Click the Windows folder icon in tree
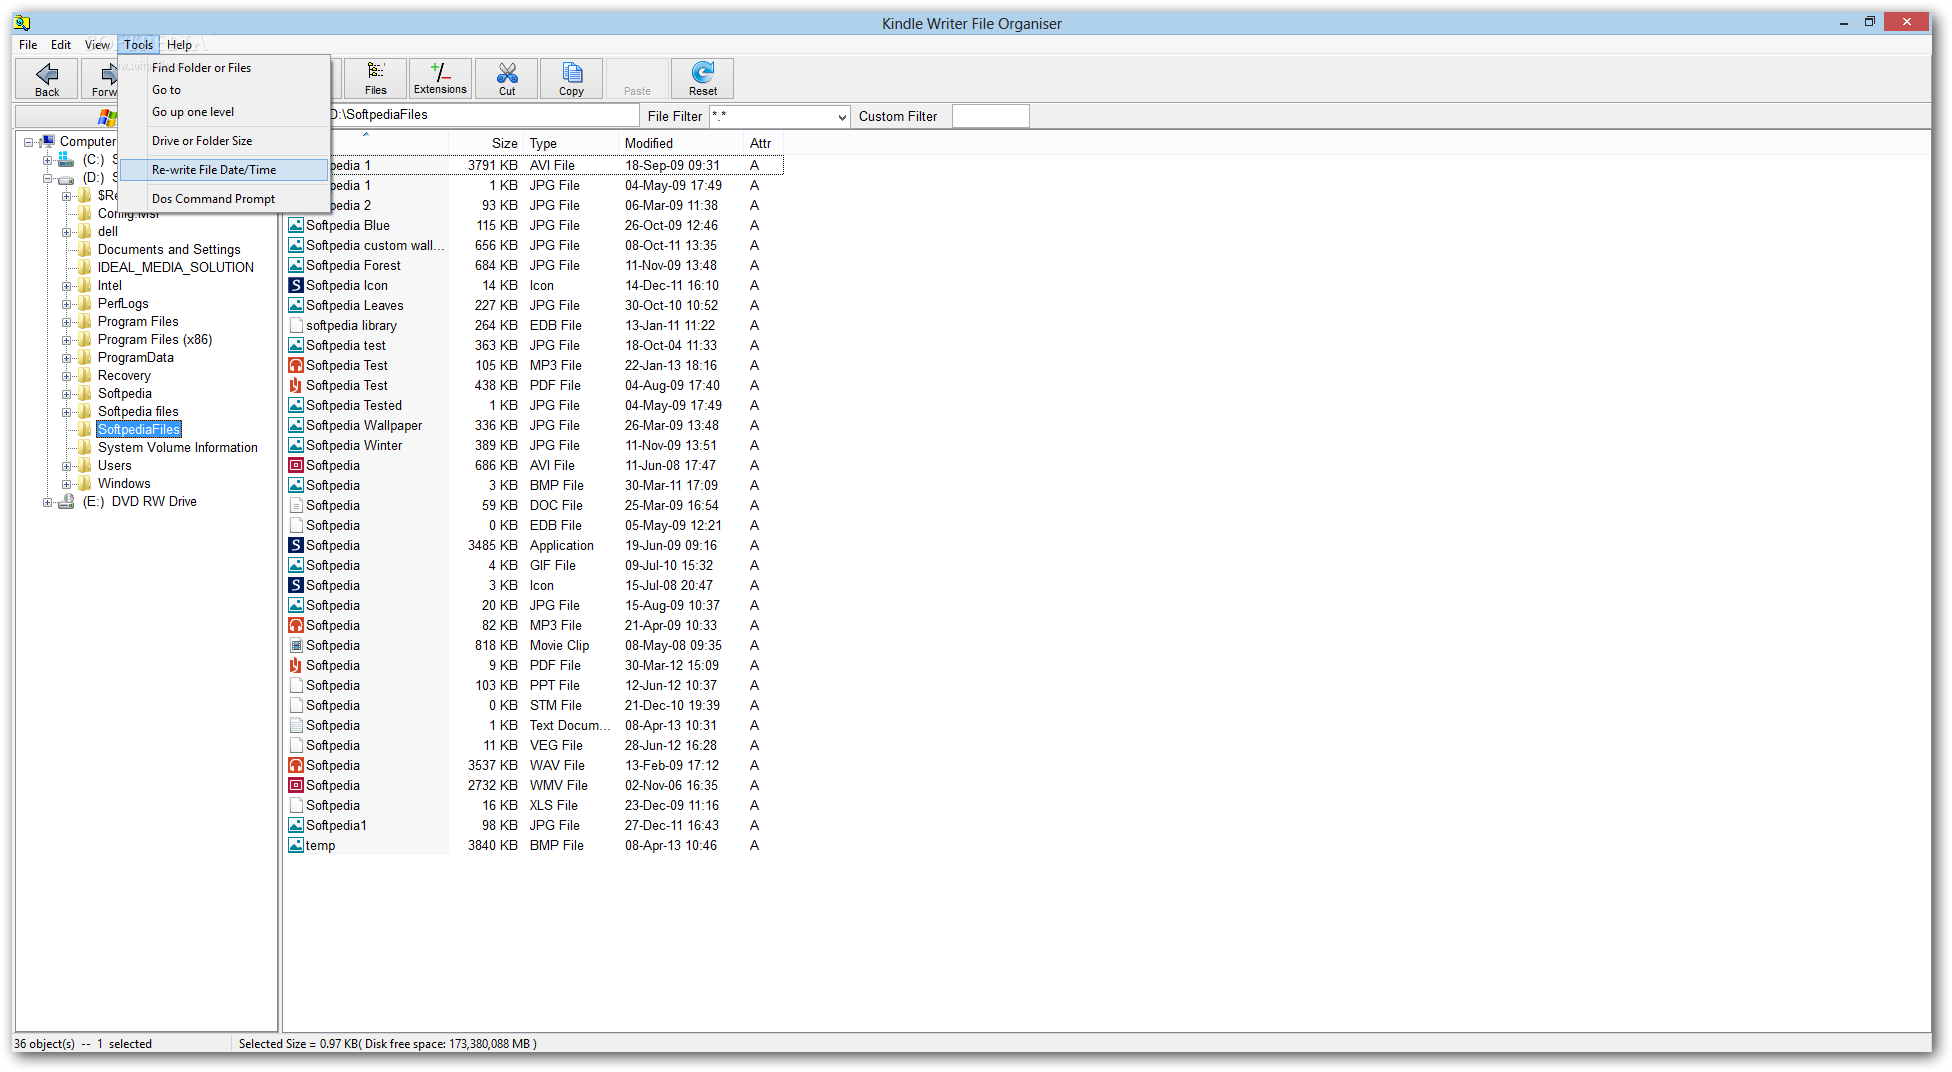This screenshot has width=1952, height=1072. [x=85, y=484]
